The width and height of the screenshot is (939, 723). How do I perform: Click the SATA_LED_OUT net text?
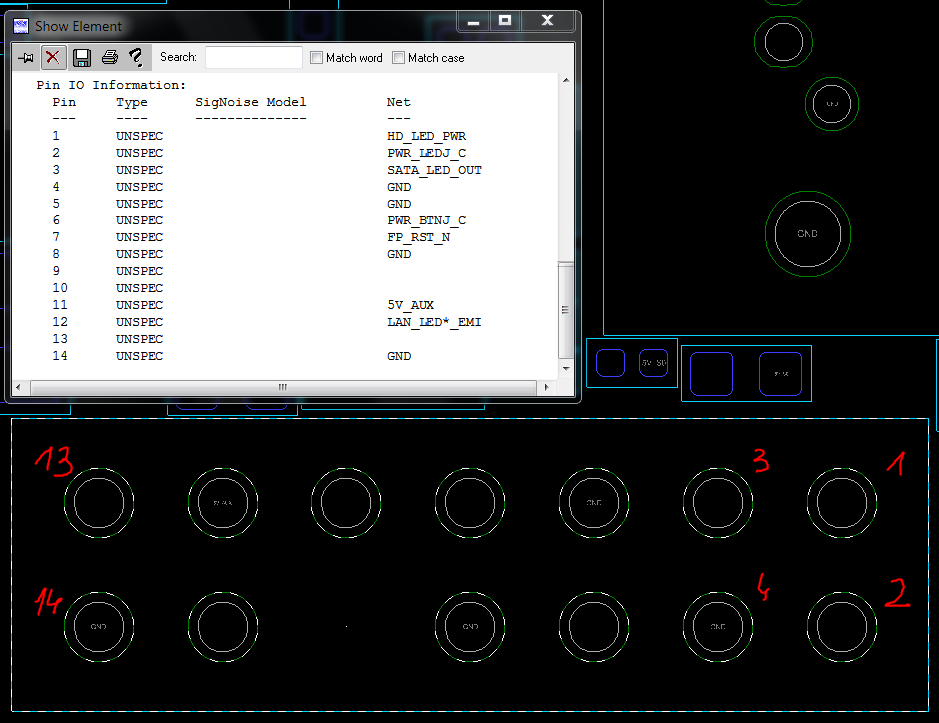tap(434, 170)
